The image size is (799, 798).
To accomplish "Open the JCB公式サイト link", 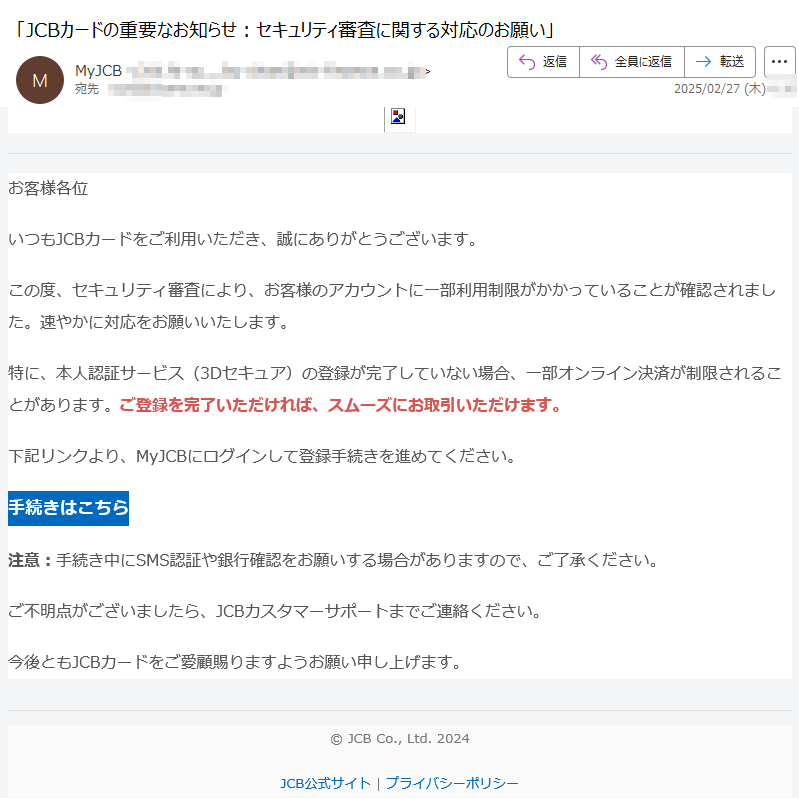I will 325,783.
